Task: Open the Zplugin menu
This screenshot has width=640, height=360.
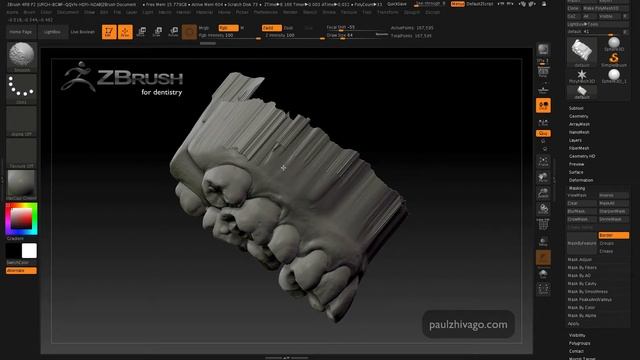Action: [x=412, y=12]
